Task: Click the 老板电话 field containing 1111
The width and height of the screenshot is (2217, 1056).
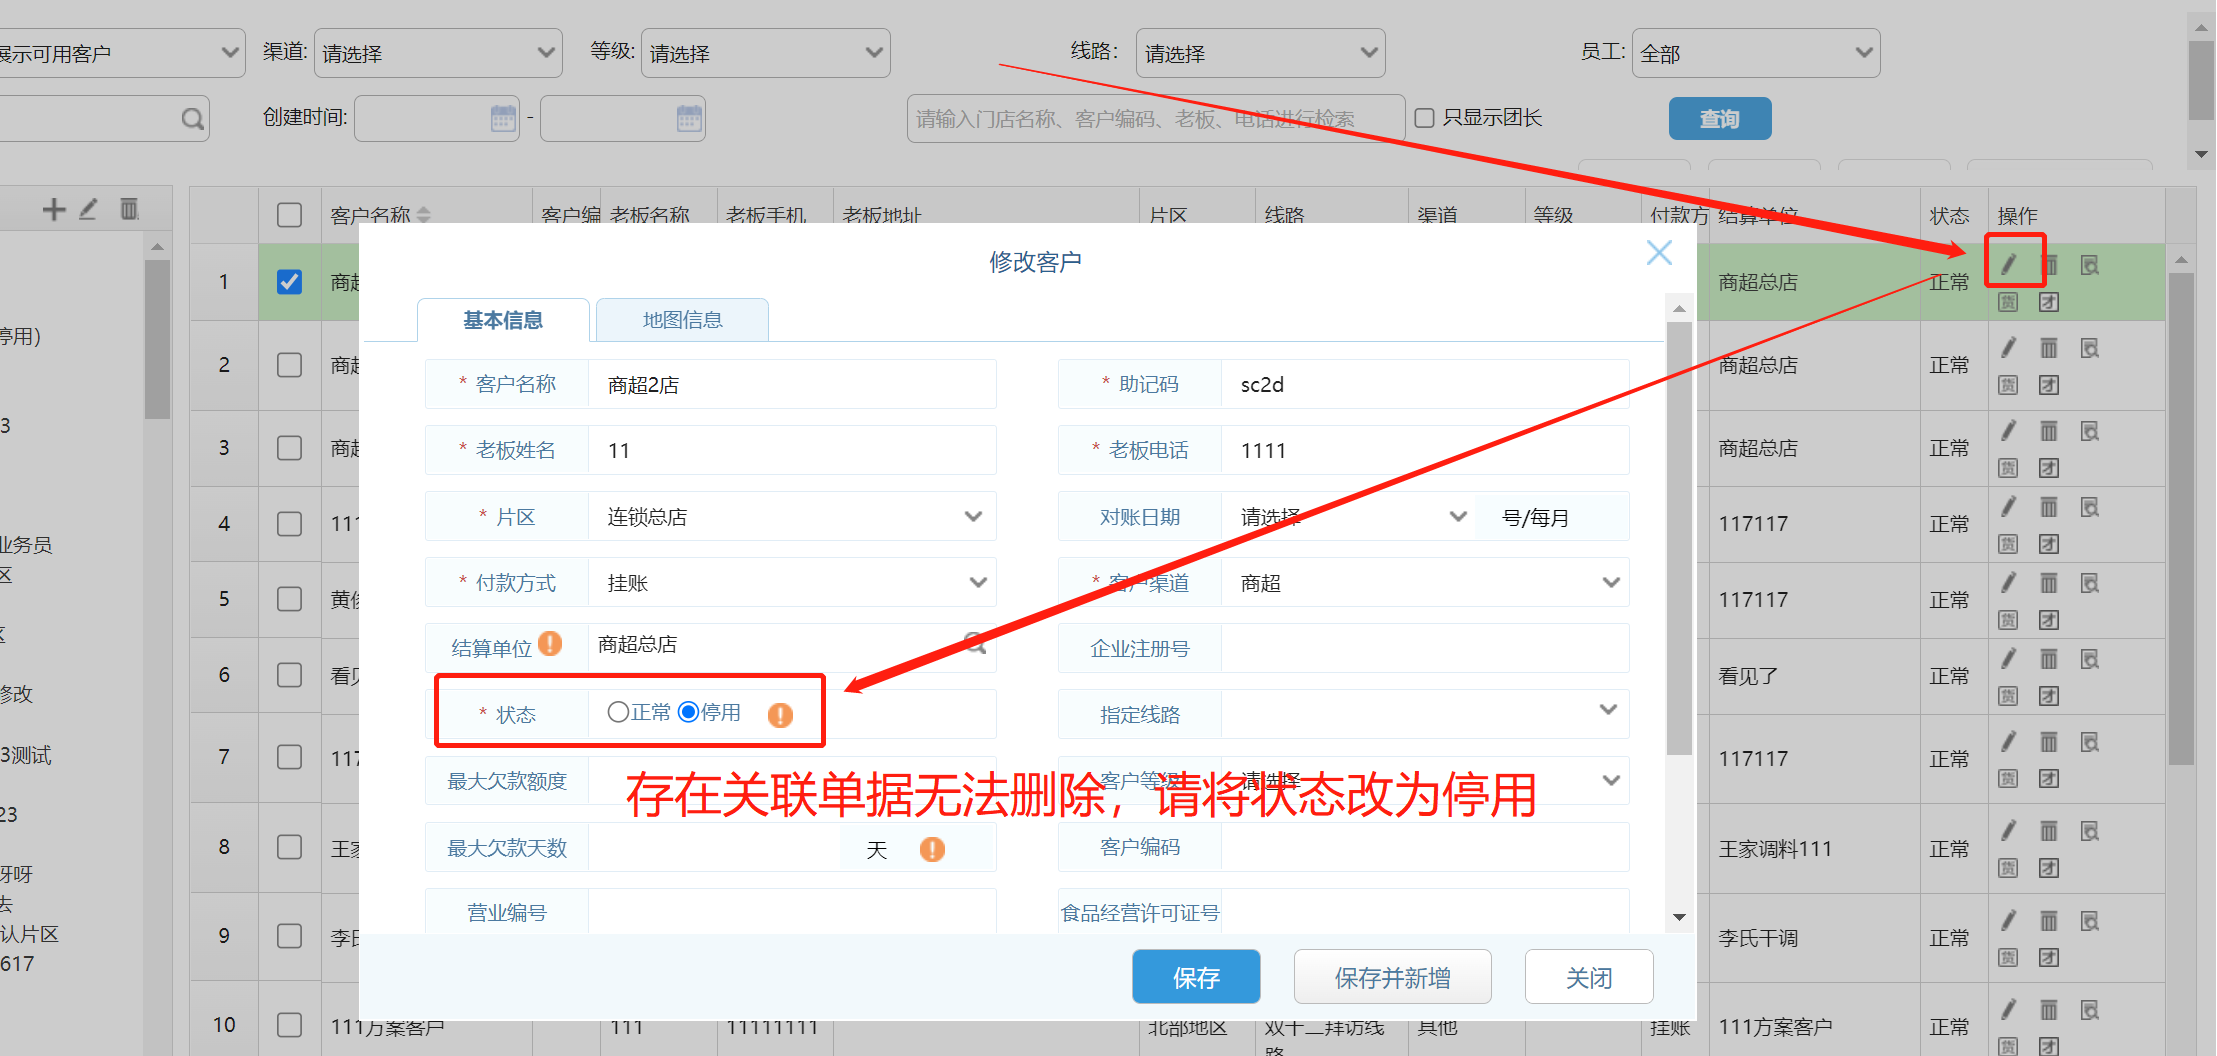Action: [x=1425, y=450]
